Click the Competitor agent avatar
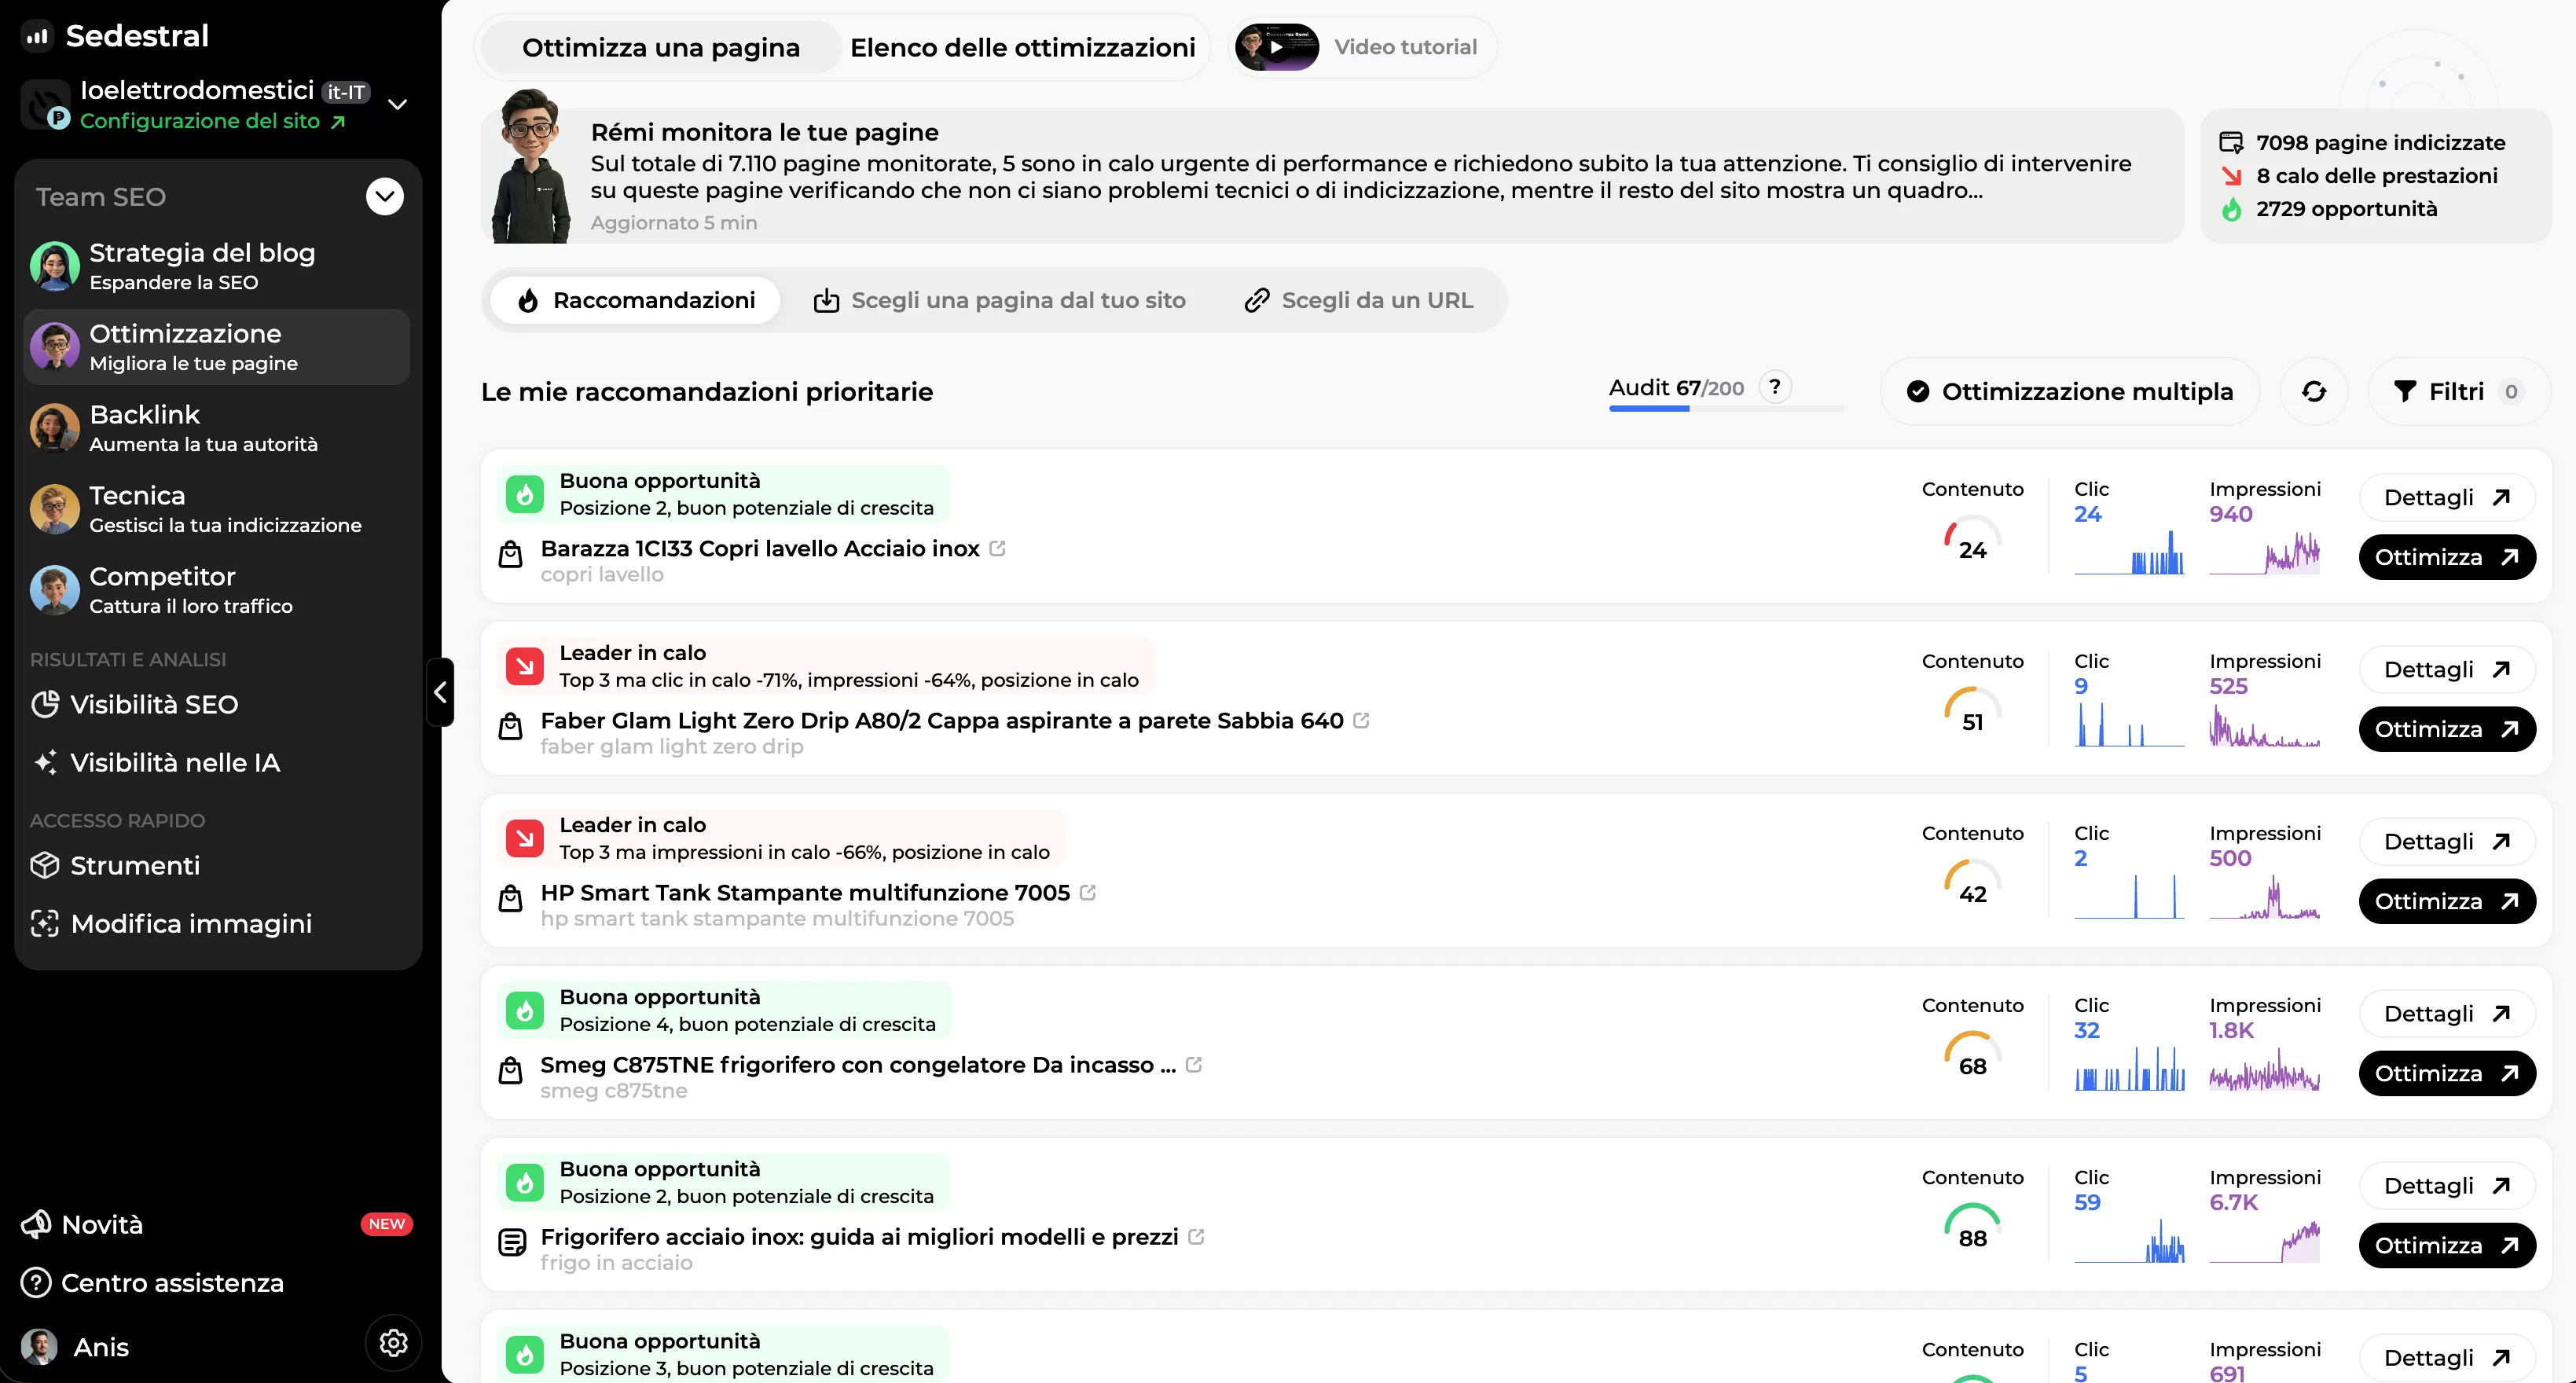Viewport: 2576px width, 1383px height. (55, 590)
